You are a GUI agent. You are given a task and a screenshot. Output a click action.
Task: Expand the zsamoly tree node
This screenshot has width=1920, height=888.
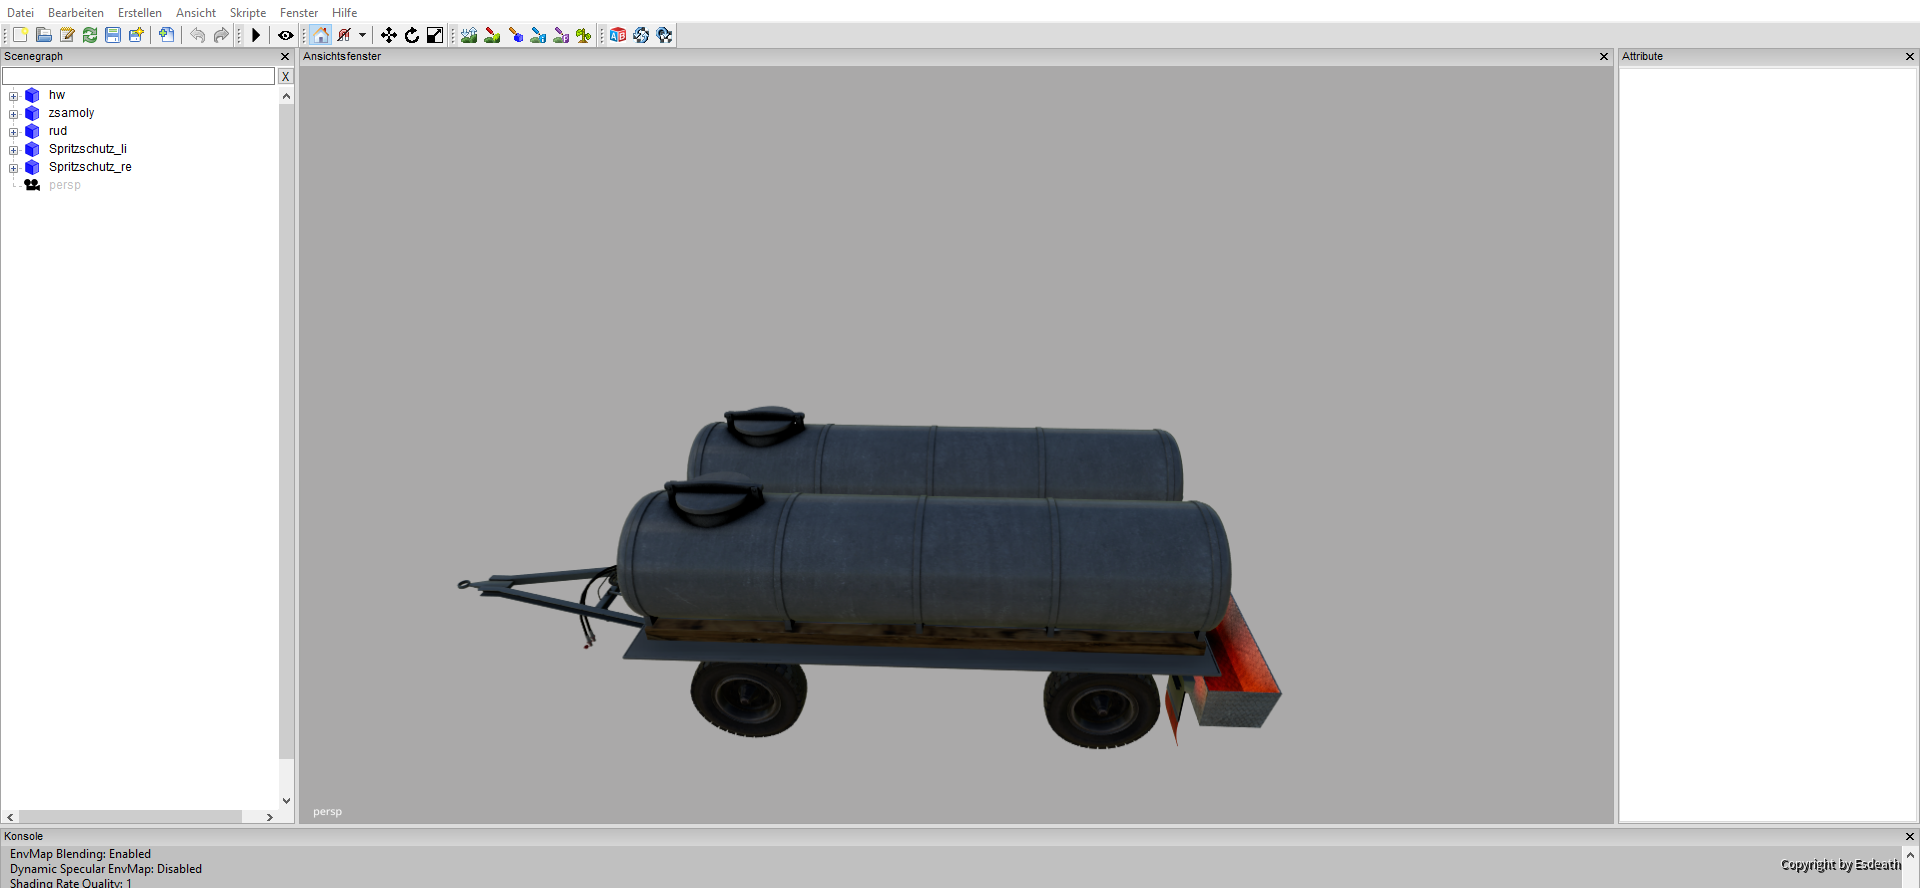coord(14,114)
